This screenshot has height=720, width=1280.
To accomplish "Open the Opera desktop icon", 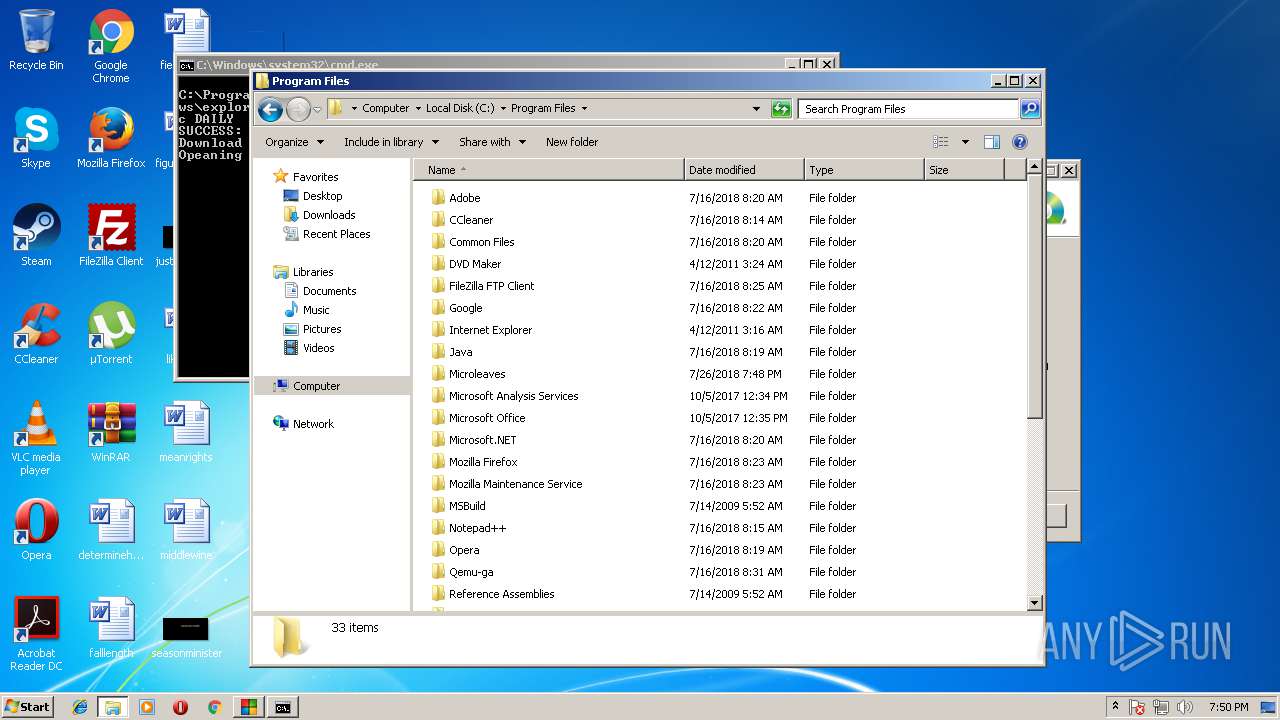I will click(x=36, y=530).
